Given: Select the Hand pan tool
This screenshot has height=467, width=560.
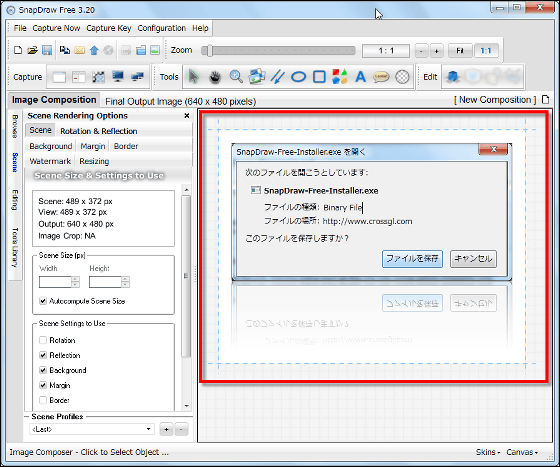Looking at the screenshot, I should (x=215, y=77).
